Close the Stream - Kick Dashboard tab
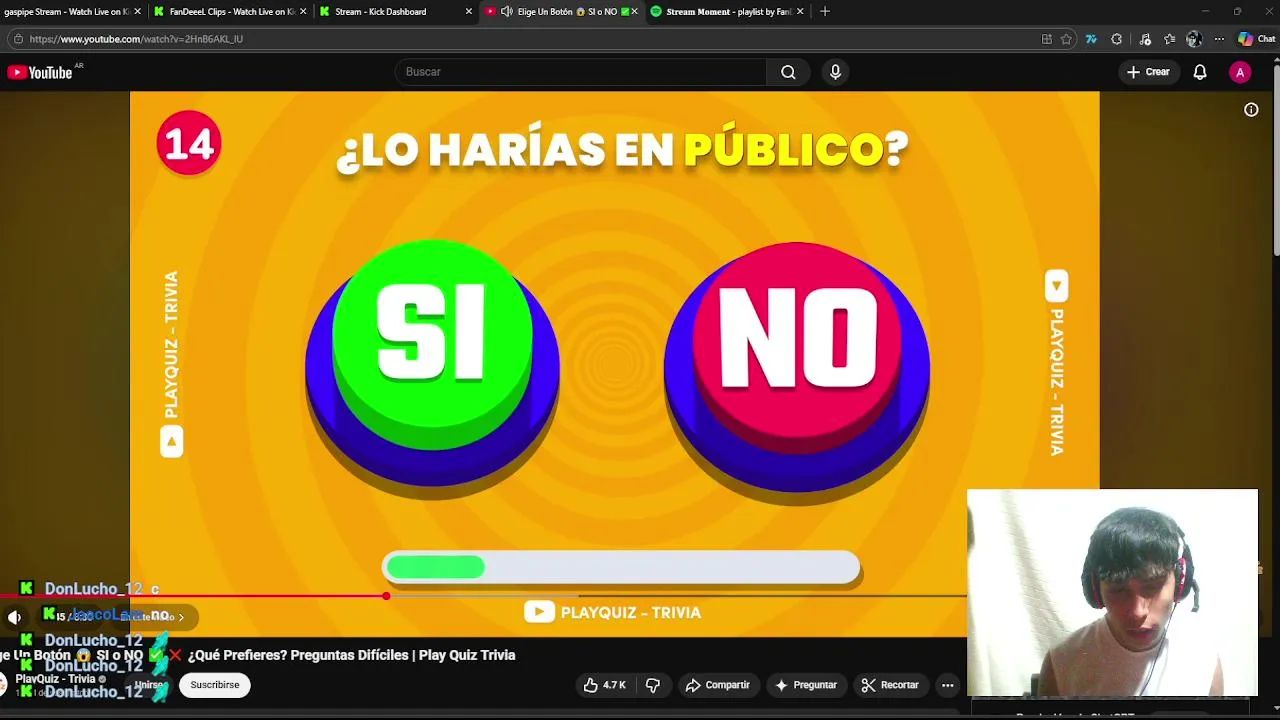Image resolution: width=1280 pixels, height=720 pixels. tap(468, 11)
